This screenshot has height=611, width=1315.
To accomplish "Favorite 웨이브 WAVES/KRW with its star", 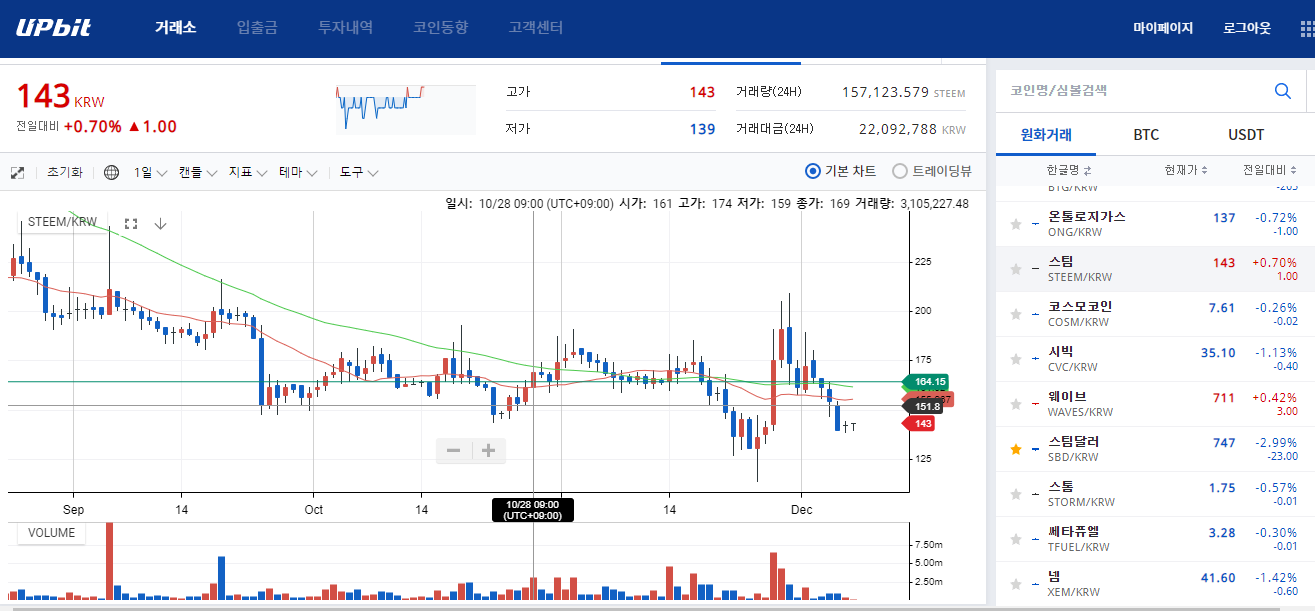I will coord(1016,404).
